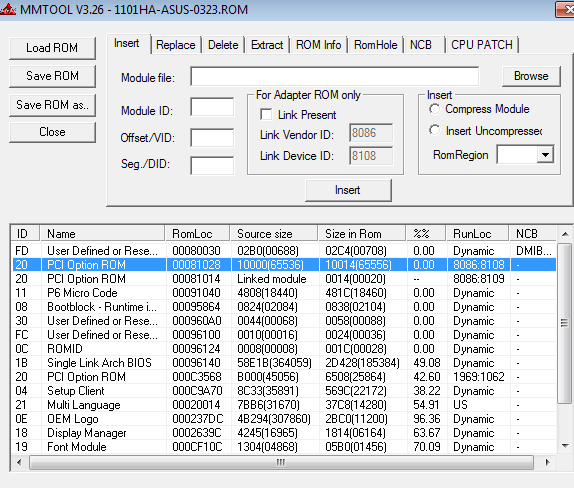The width and height of the screenshot is (574, 488).
Task: Open the RomRegion dropdown
Action: [x=545, y=154]
